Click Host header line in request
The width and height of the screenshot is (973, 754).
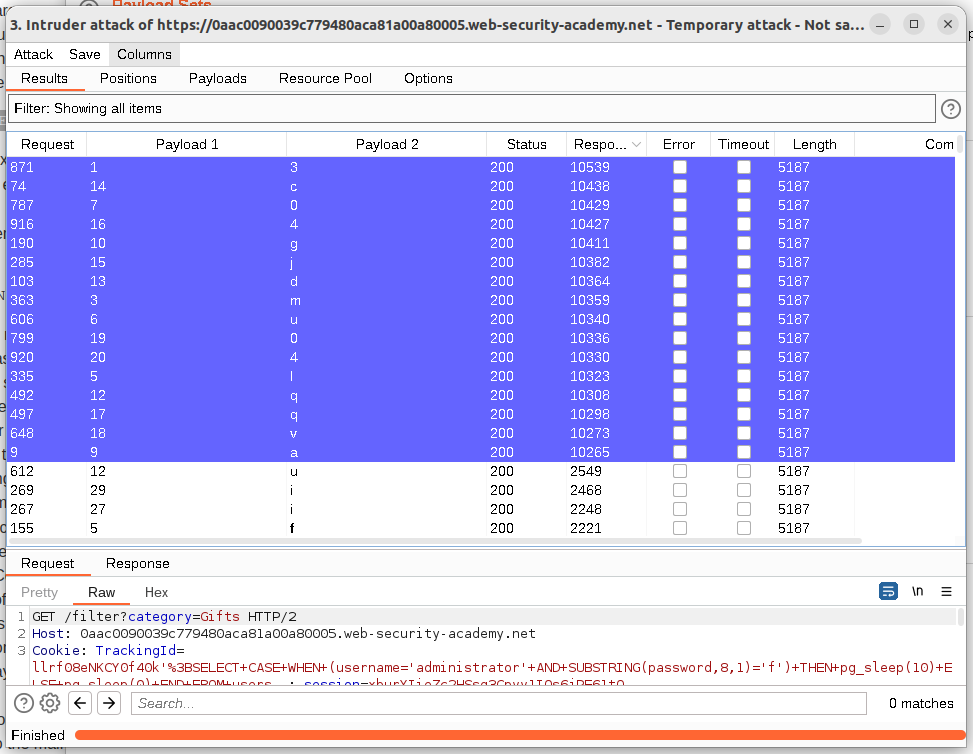(284, 634)
